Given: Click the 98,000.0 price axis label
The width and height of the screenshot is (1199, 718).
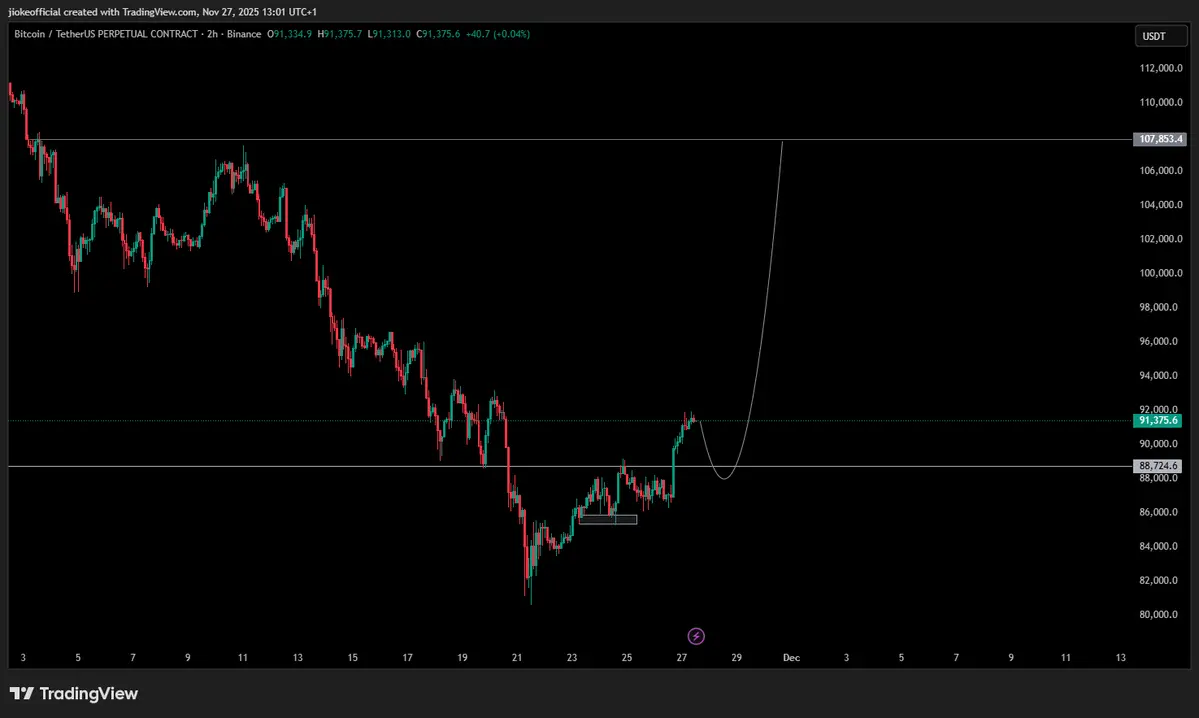Looking at the screenshot, I should click(x=1158, y=307).
